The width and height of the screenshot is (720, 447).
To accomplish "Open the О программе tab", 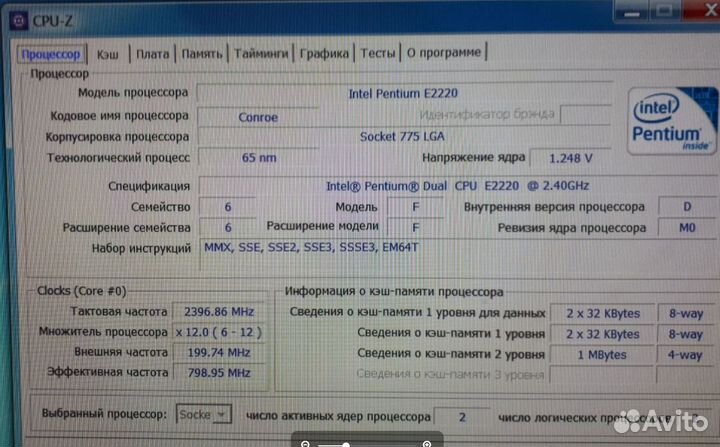I will tap(444, 52).
